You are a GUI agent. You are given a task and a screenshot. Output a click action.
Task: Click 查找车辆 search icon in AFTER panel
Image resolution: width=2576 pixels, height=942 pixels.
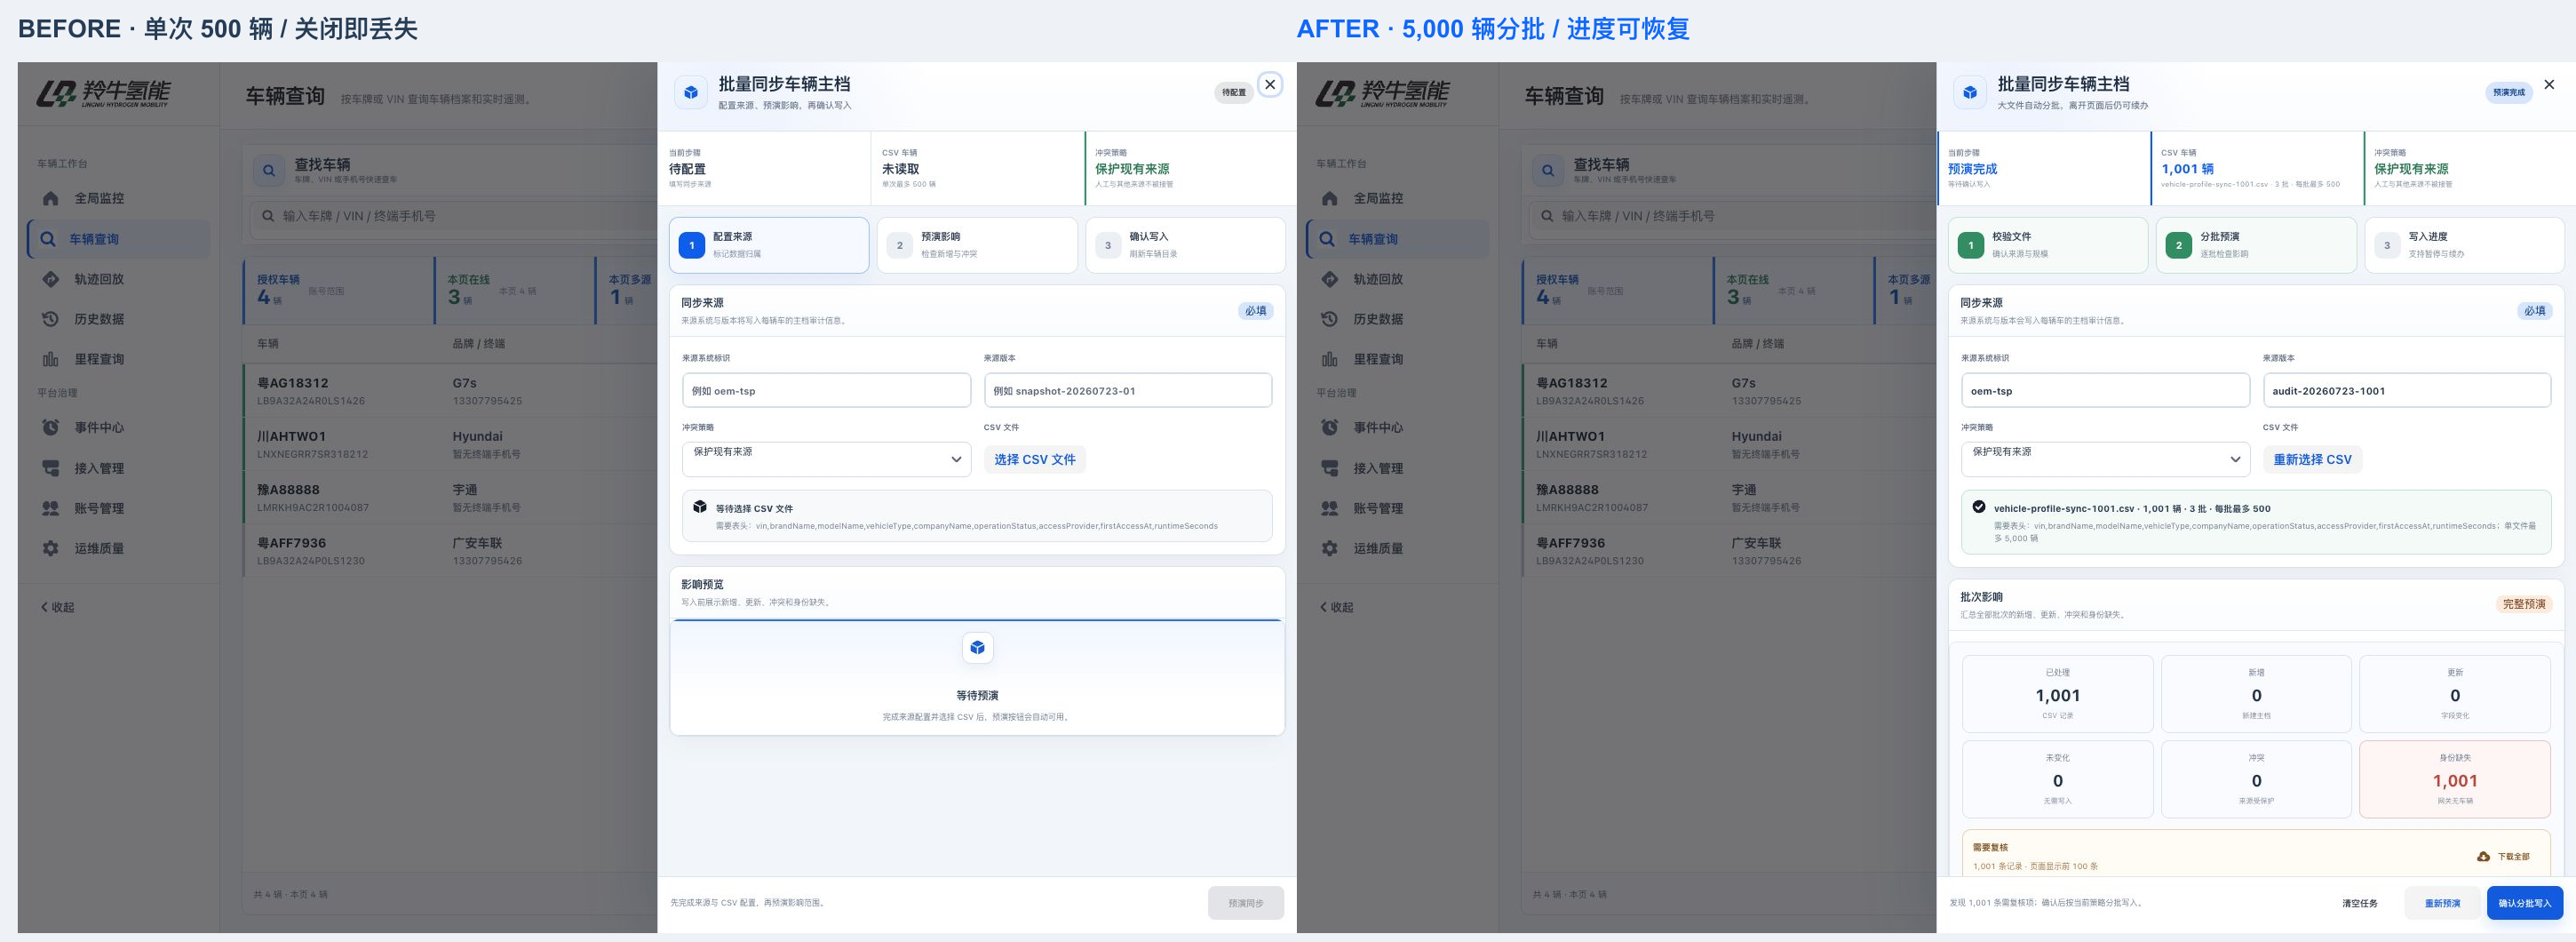point(1548,171)
